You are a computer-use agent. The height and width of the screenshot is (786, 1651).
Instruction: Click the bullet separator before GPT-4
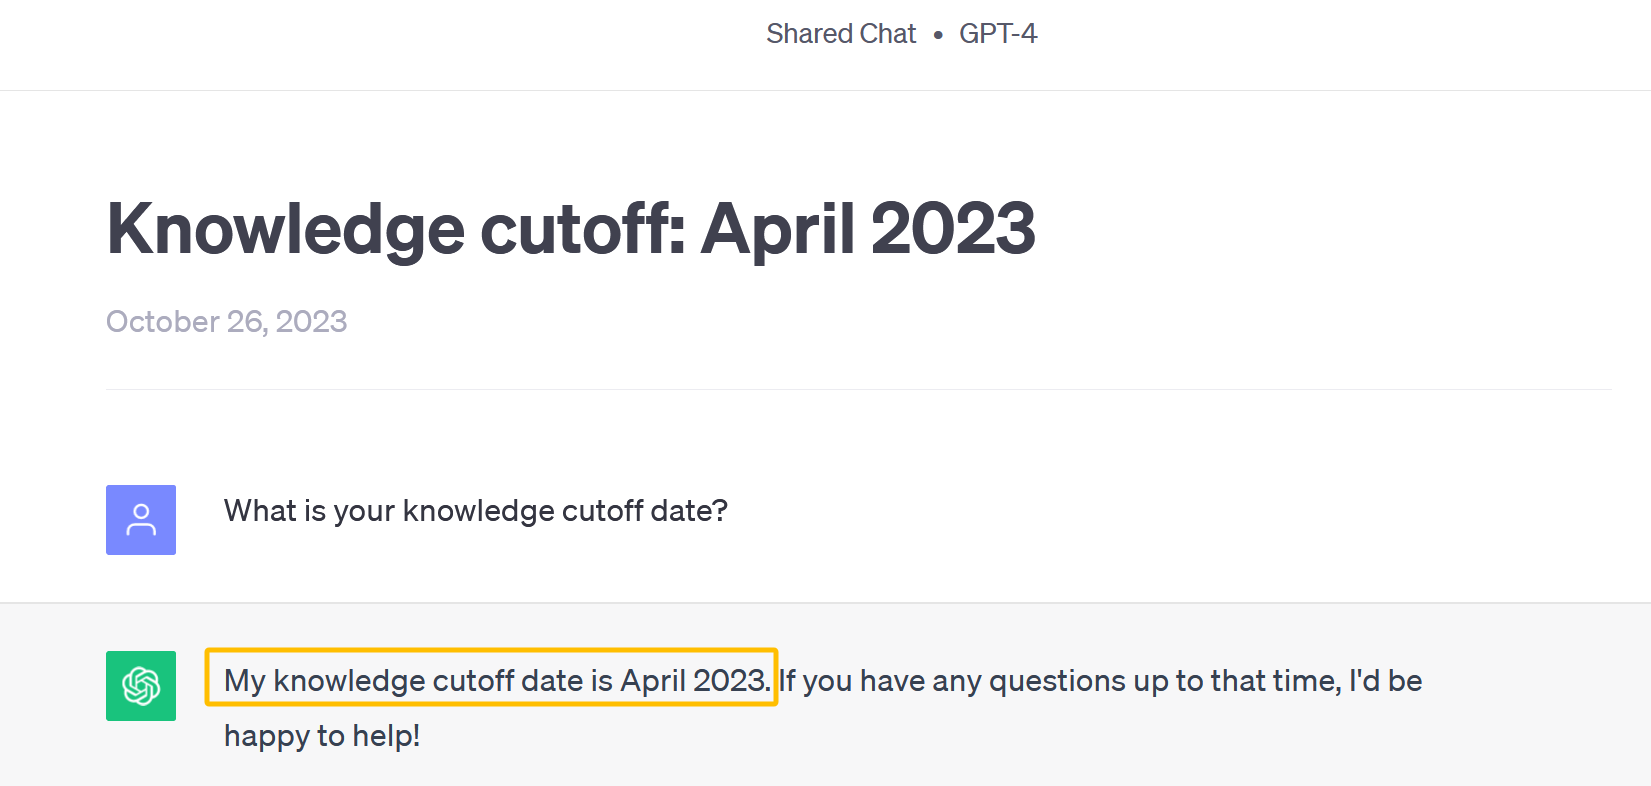(938, 35)
